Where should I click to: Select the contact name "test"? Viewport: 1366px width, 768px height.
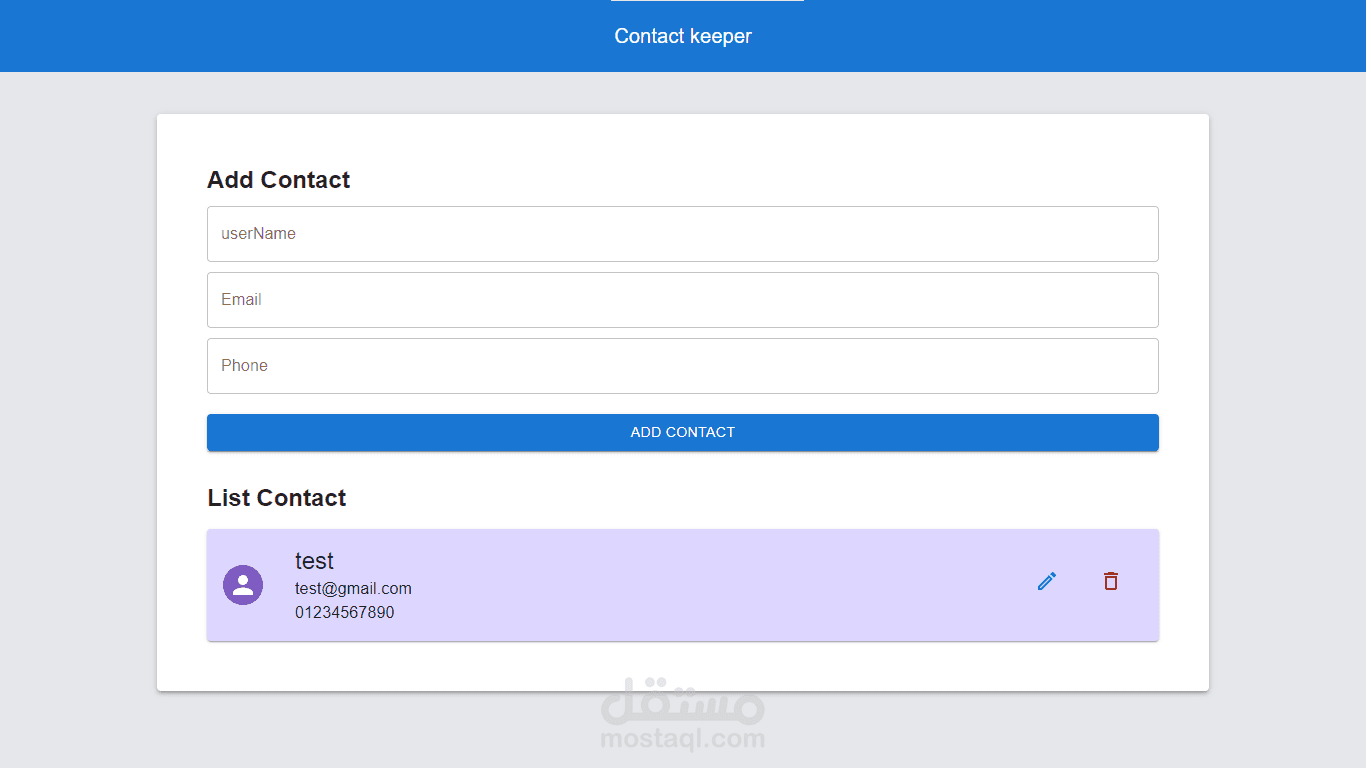[x=314, y=561]
